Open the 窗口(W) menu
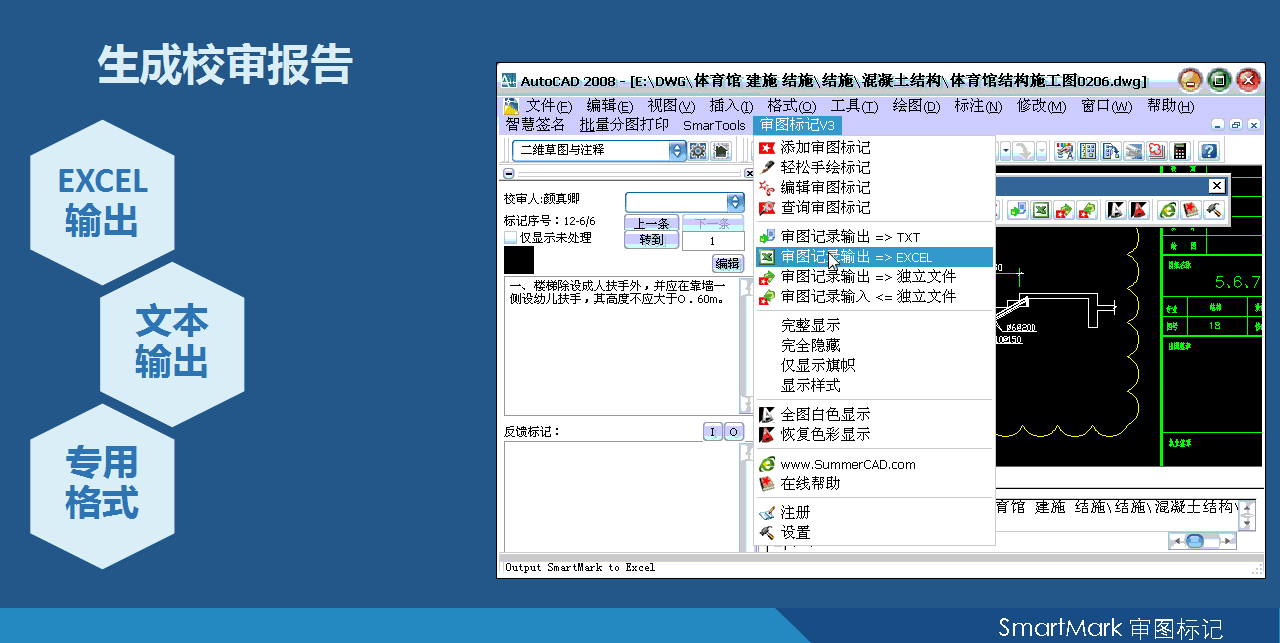The height and width of the screenshot is (643, 1280). coord(1106,106)
